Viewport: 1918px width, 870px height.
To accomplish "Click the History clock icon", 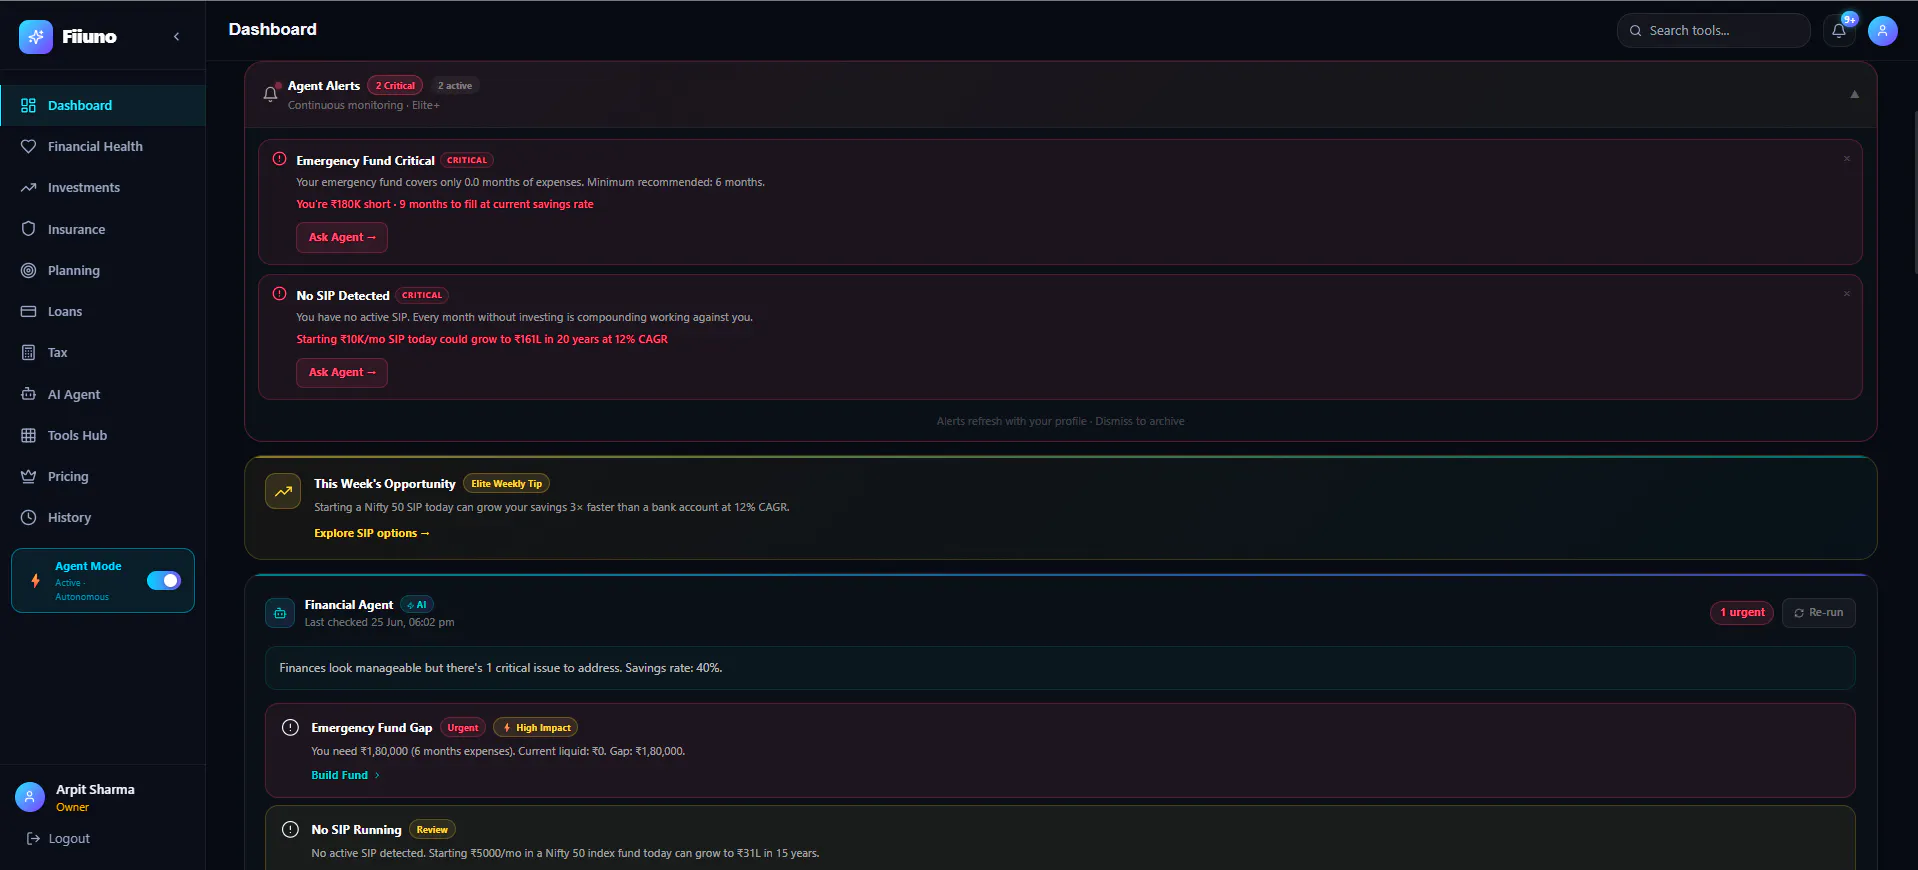I will pyautogui.click(x=28, y=517).
